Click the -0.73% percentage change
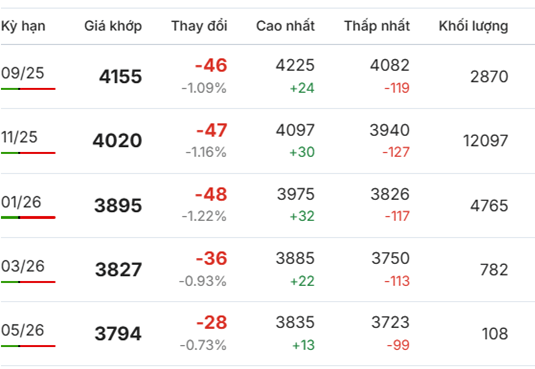 tap(203, 345)
